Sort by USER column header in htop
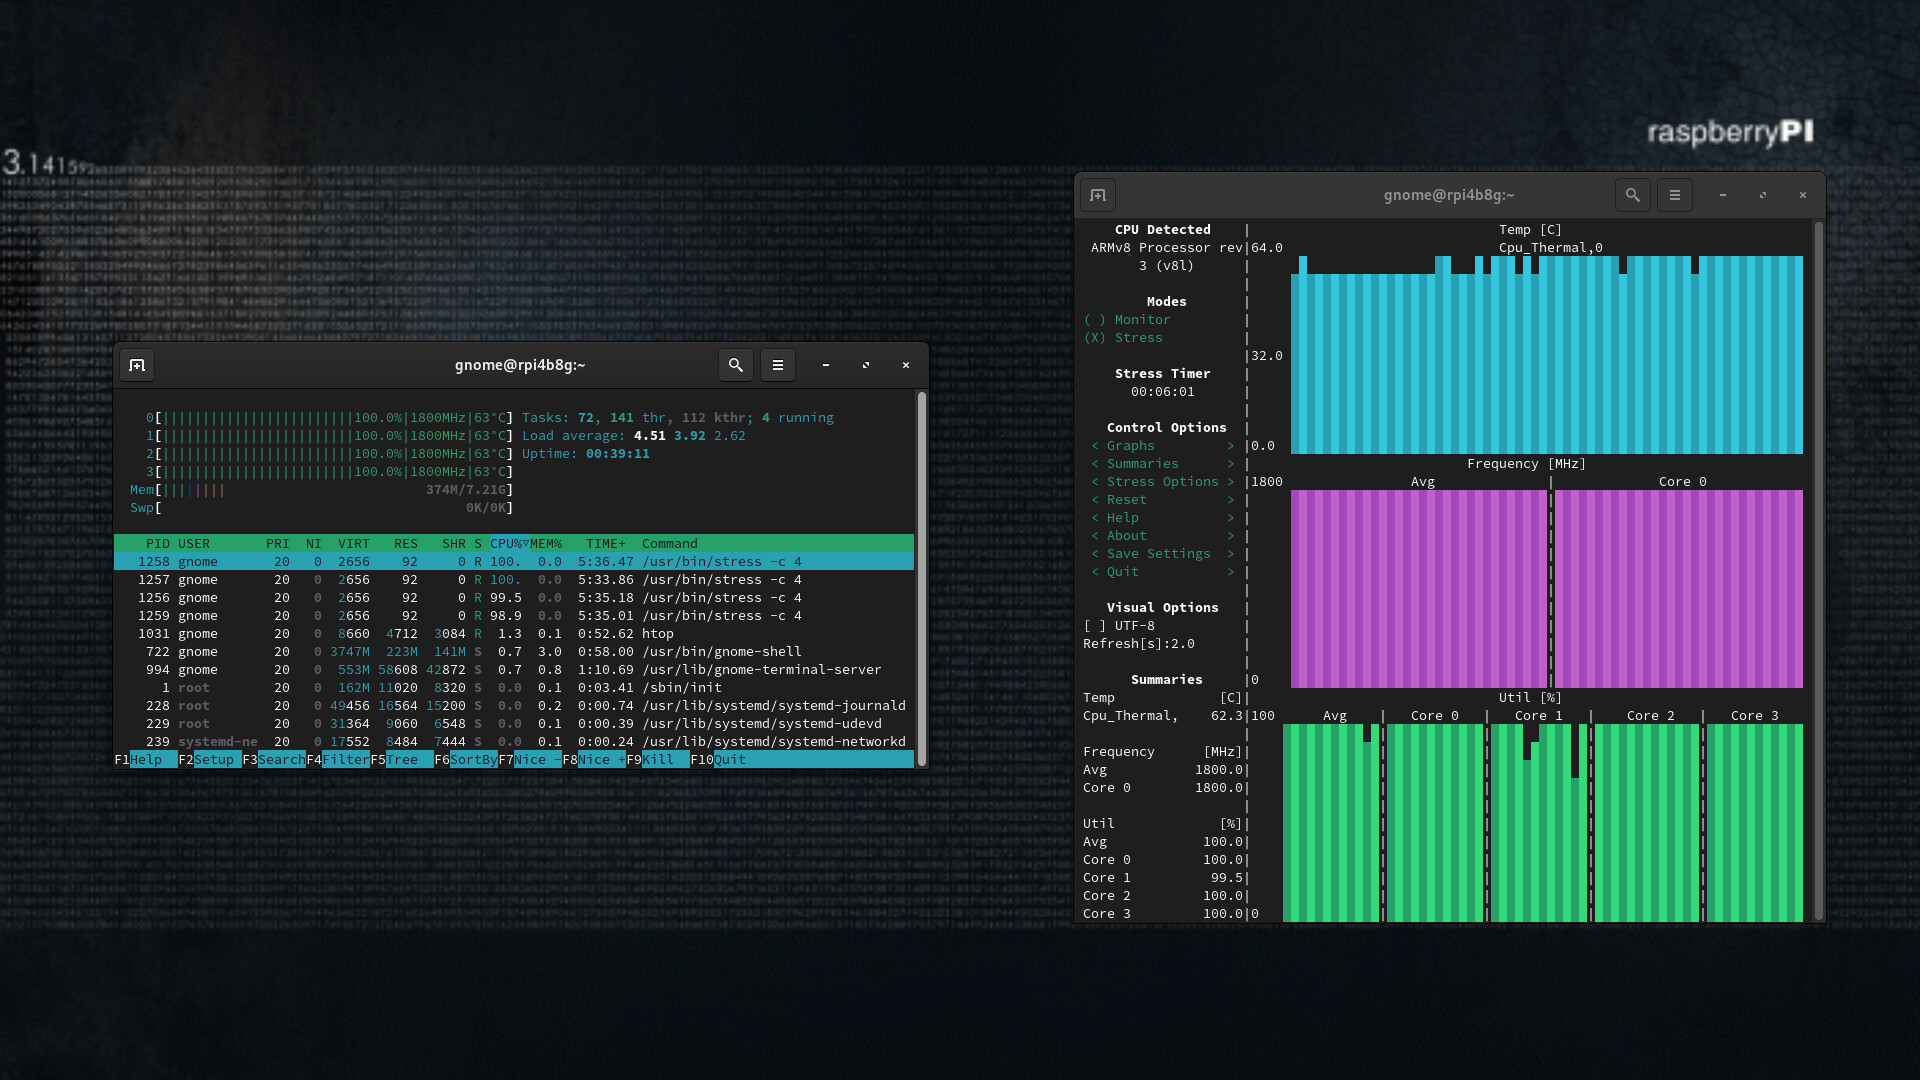 tap(194, 544)
